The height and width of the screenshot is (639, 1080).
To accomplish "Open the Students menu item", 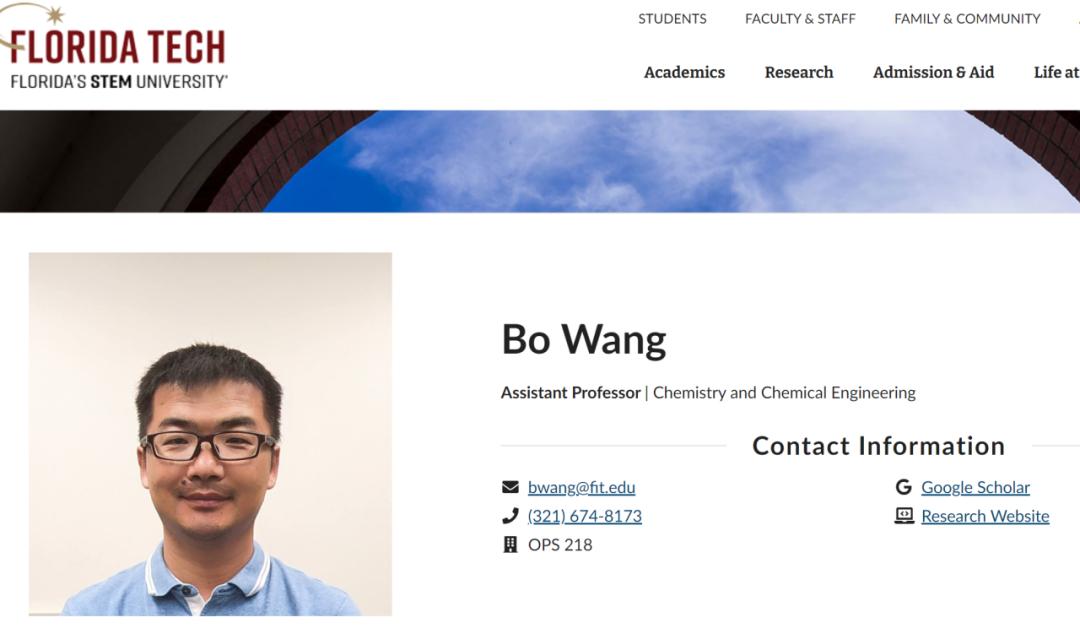I will point(672,19).
